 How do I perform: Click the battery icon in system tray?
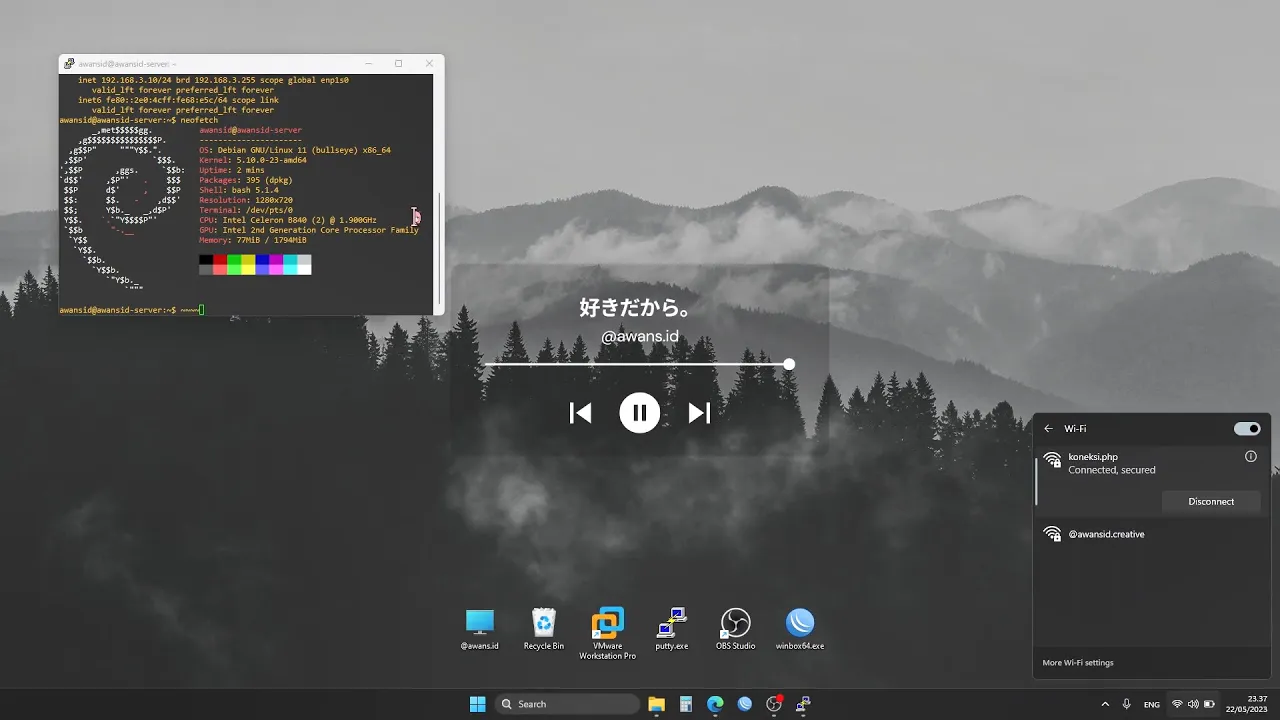pos(1209,704)
